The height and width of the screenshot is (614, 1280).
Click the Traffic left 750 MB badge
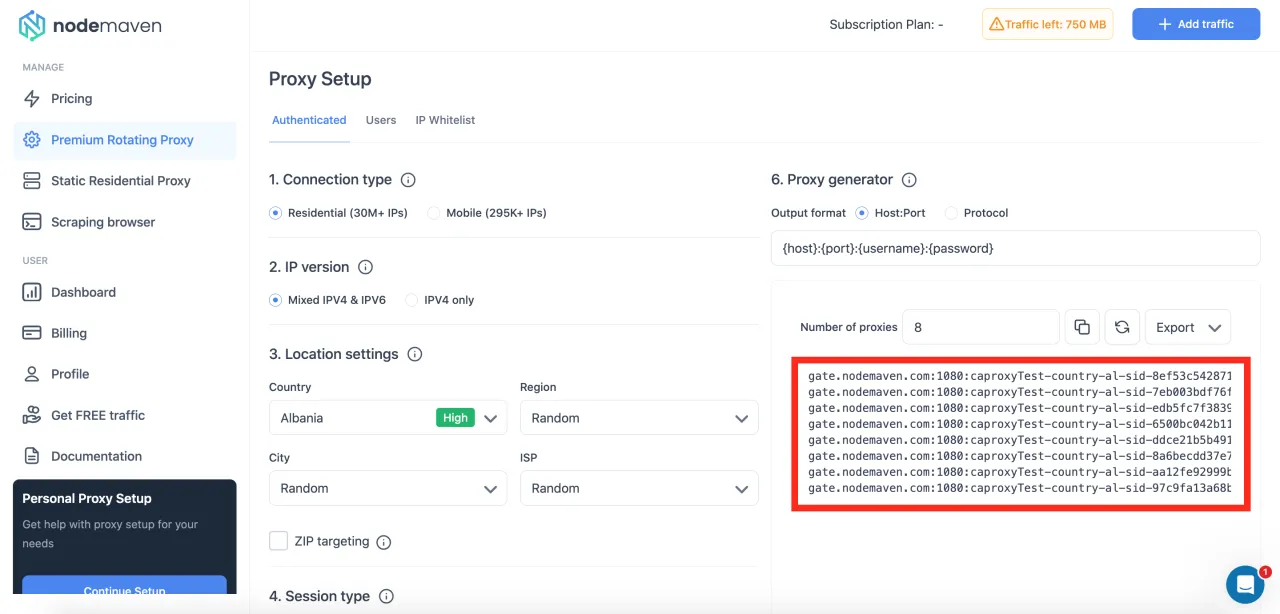click(1047, 24)
